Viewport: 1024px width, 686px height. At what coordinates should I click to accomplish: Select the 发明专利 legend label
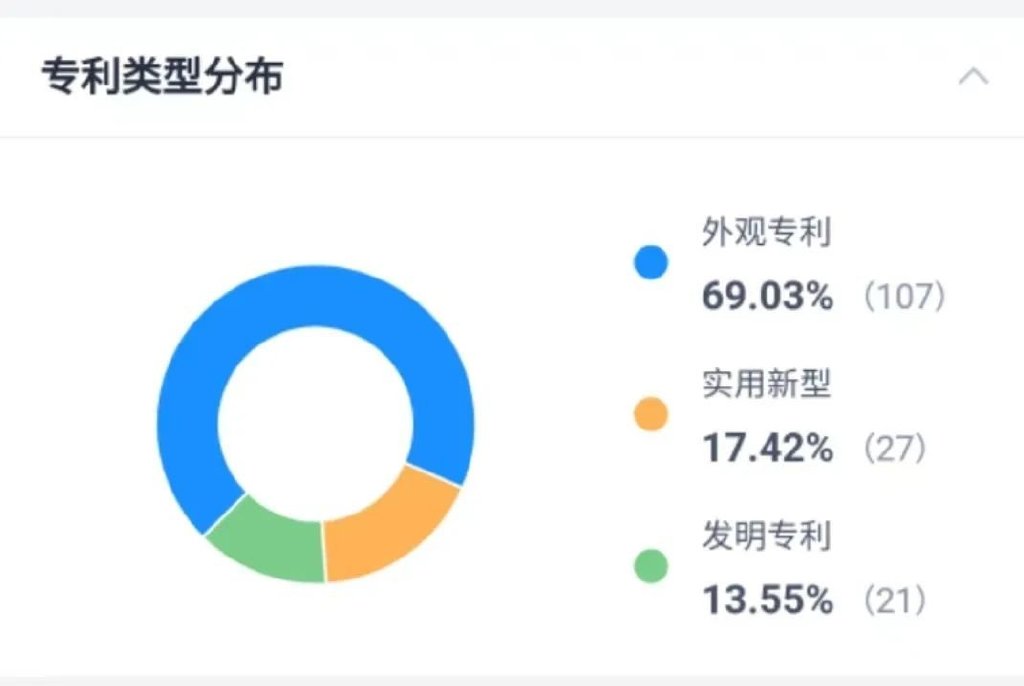767,536
